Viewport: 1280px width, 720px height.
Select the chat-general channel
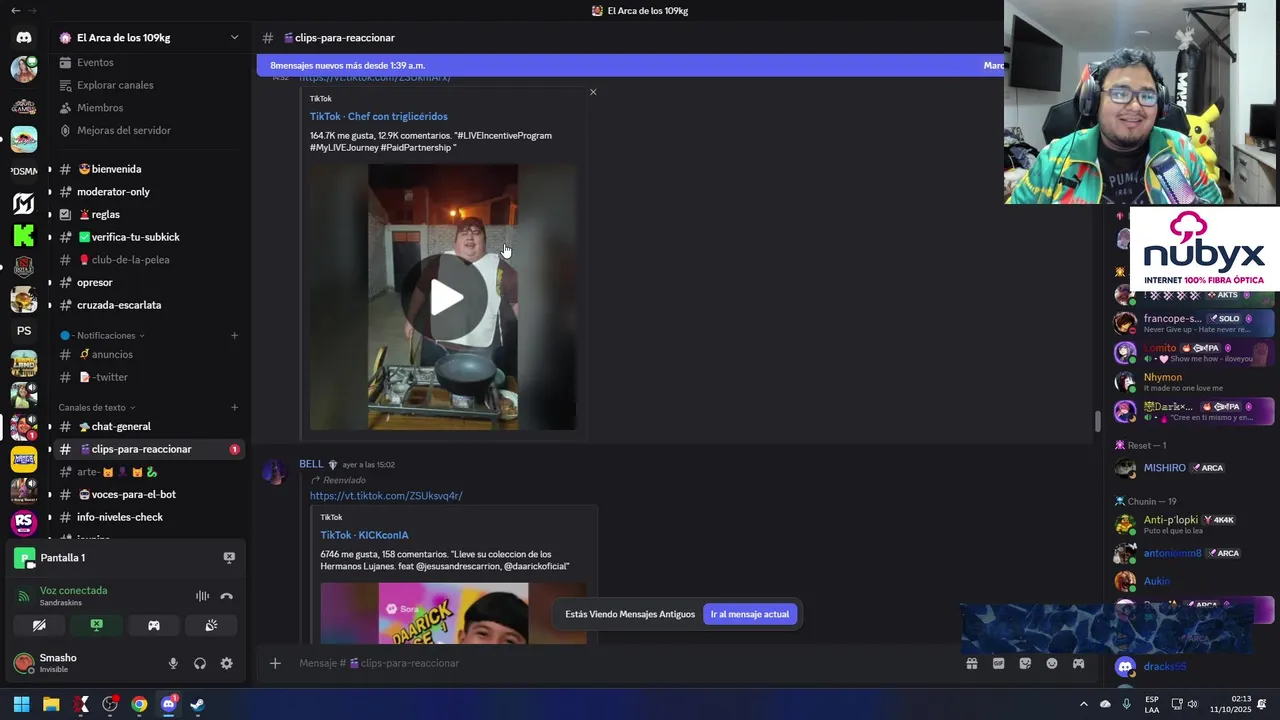(x=150, y=427)
